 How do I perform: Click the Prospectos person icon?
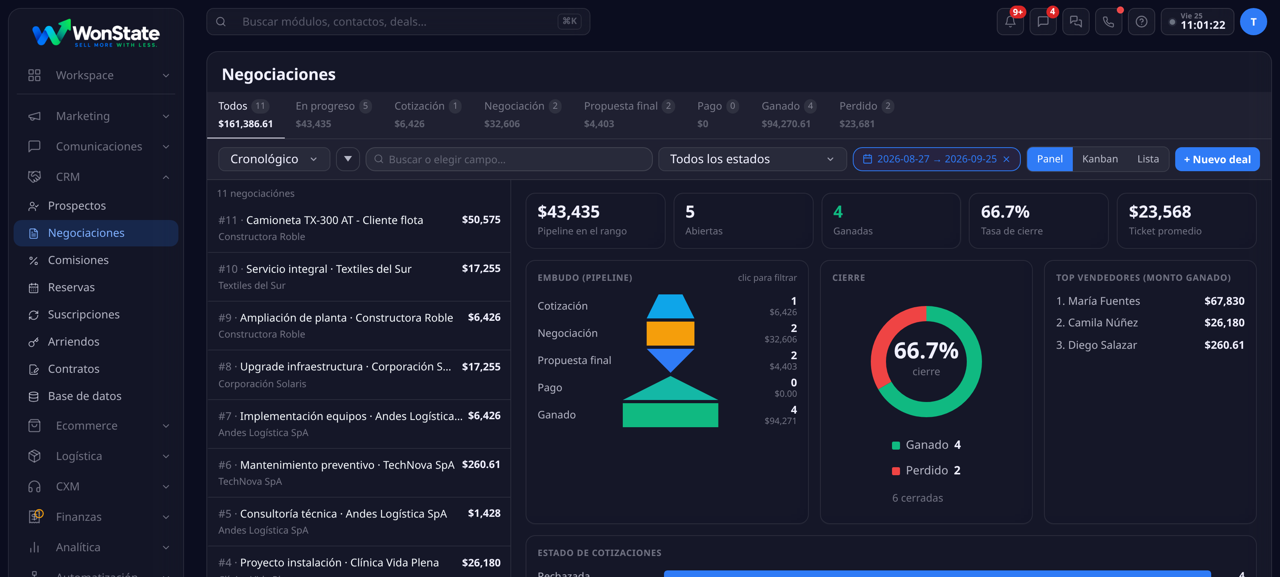pyautogui.click(x=33, y=206)
